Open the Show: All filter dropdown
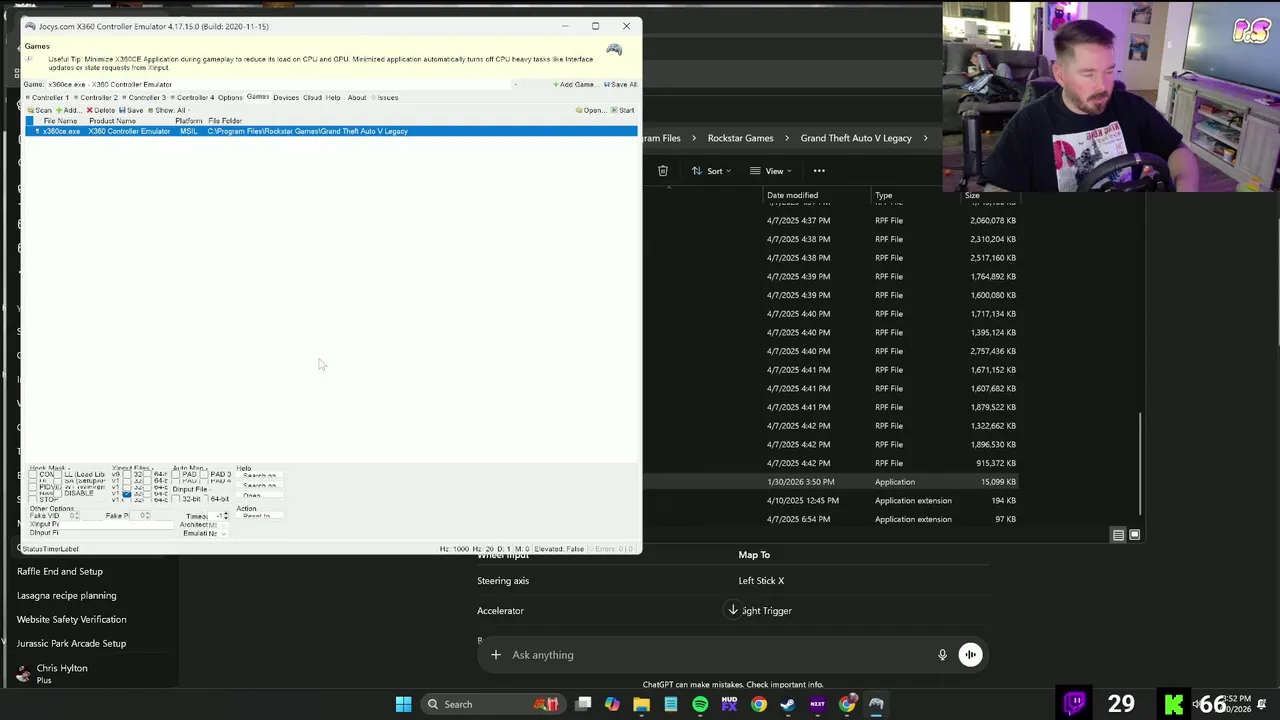Viewport: 1280px width, 720px height. click(169, 110)
